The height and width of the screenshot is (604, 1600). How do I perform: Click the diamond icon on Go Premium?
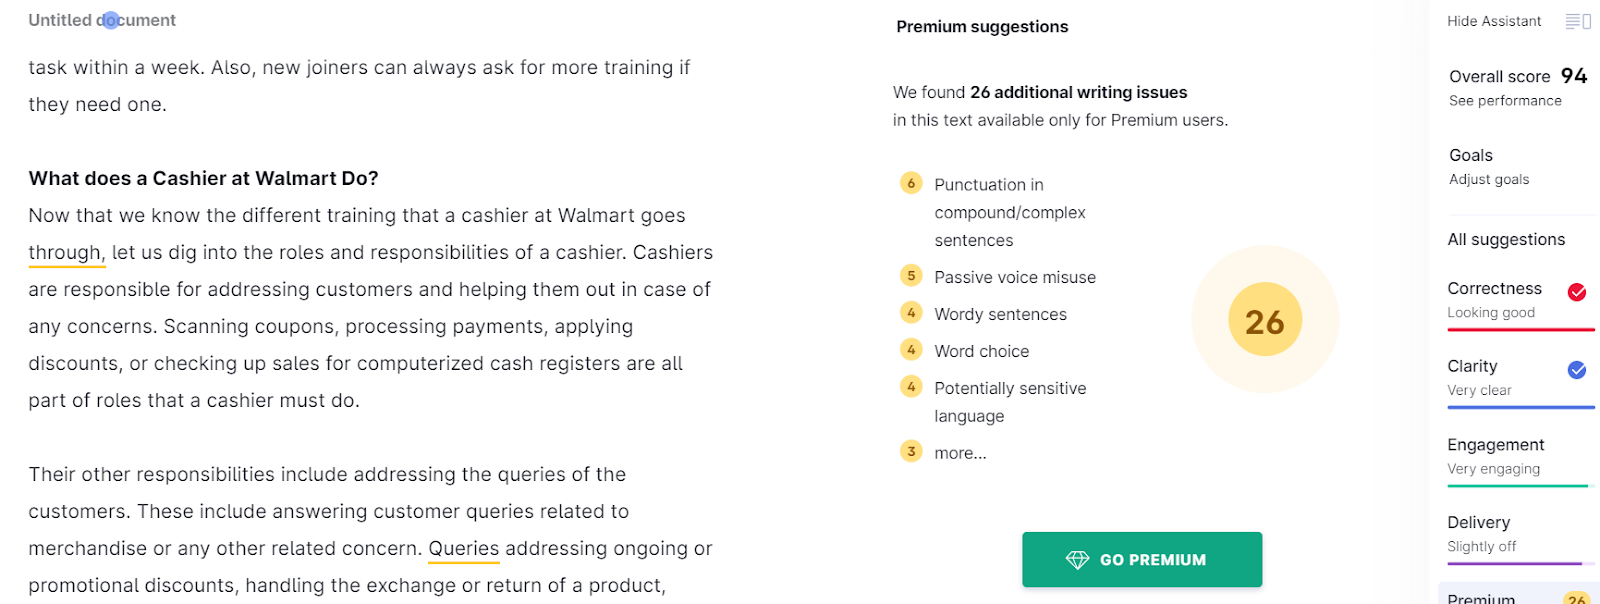click(x=1077, y=560)
